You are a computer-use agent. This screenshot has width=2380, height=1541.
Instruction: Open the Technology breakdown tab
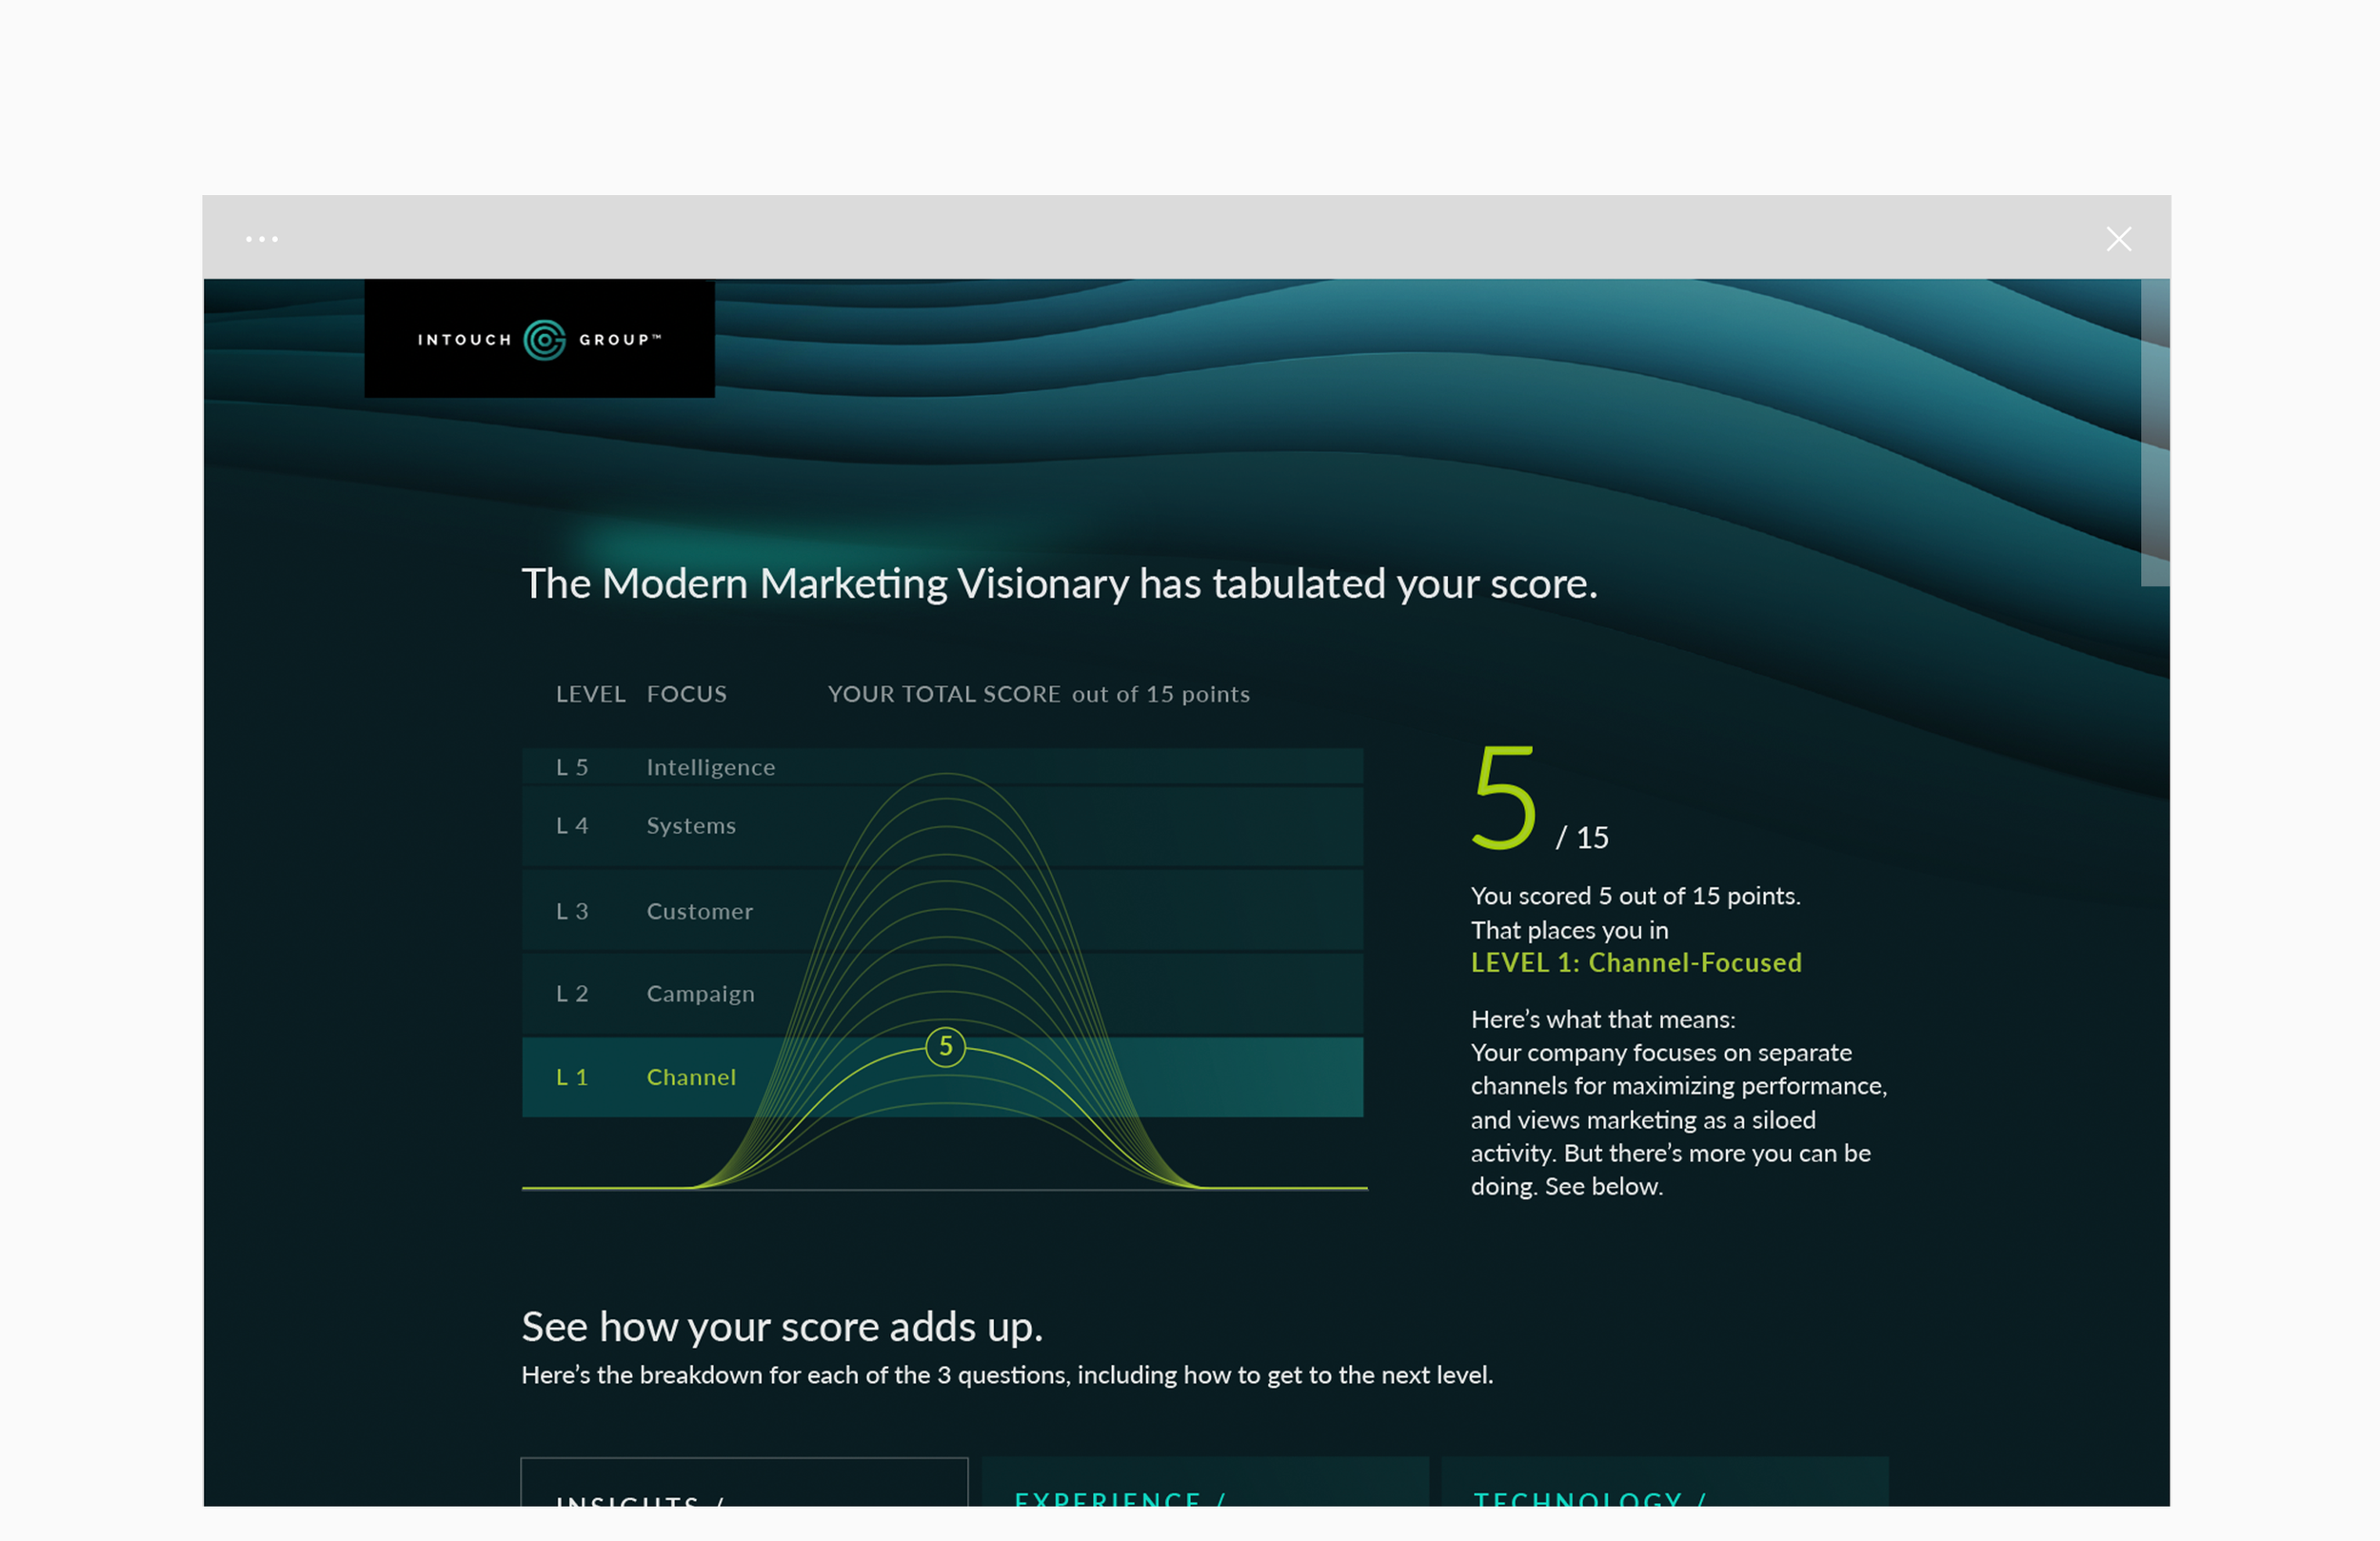pyautogui.click(x=1665, y=1482)
